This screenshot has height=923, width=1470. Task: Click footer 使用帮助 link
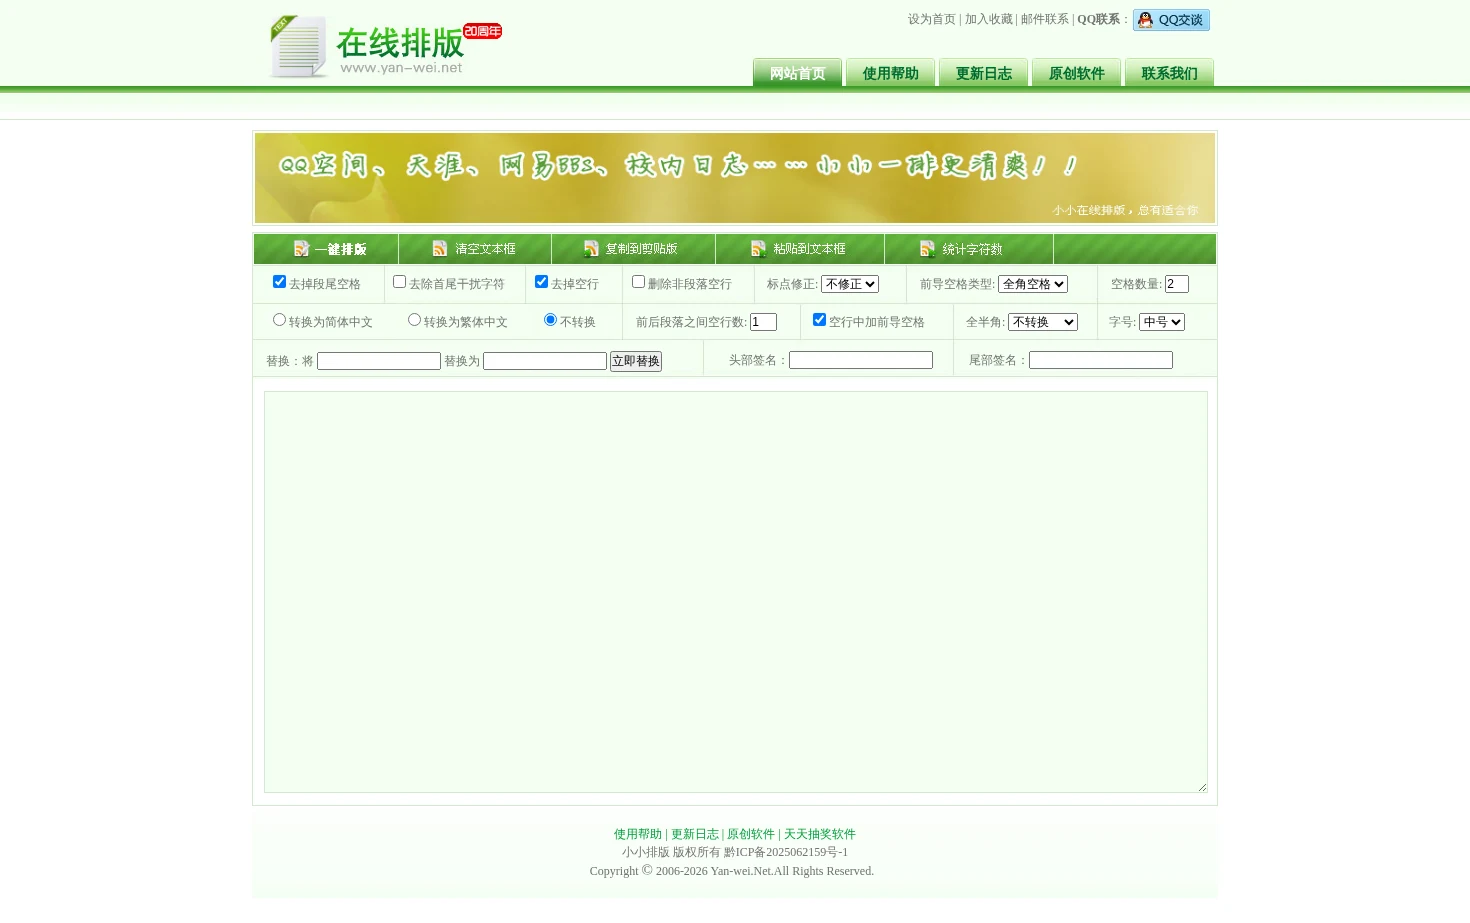point(638,834)
